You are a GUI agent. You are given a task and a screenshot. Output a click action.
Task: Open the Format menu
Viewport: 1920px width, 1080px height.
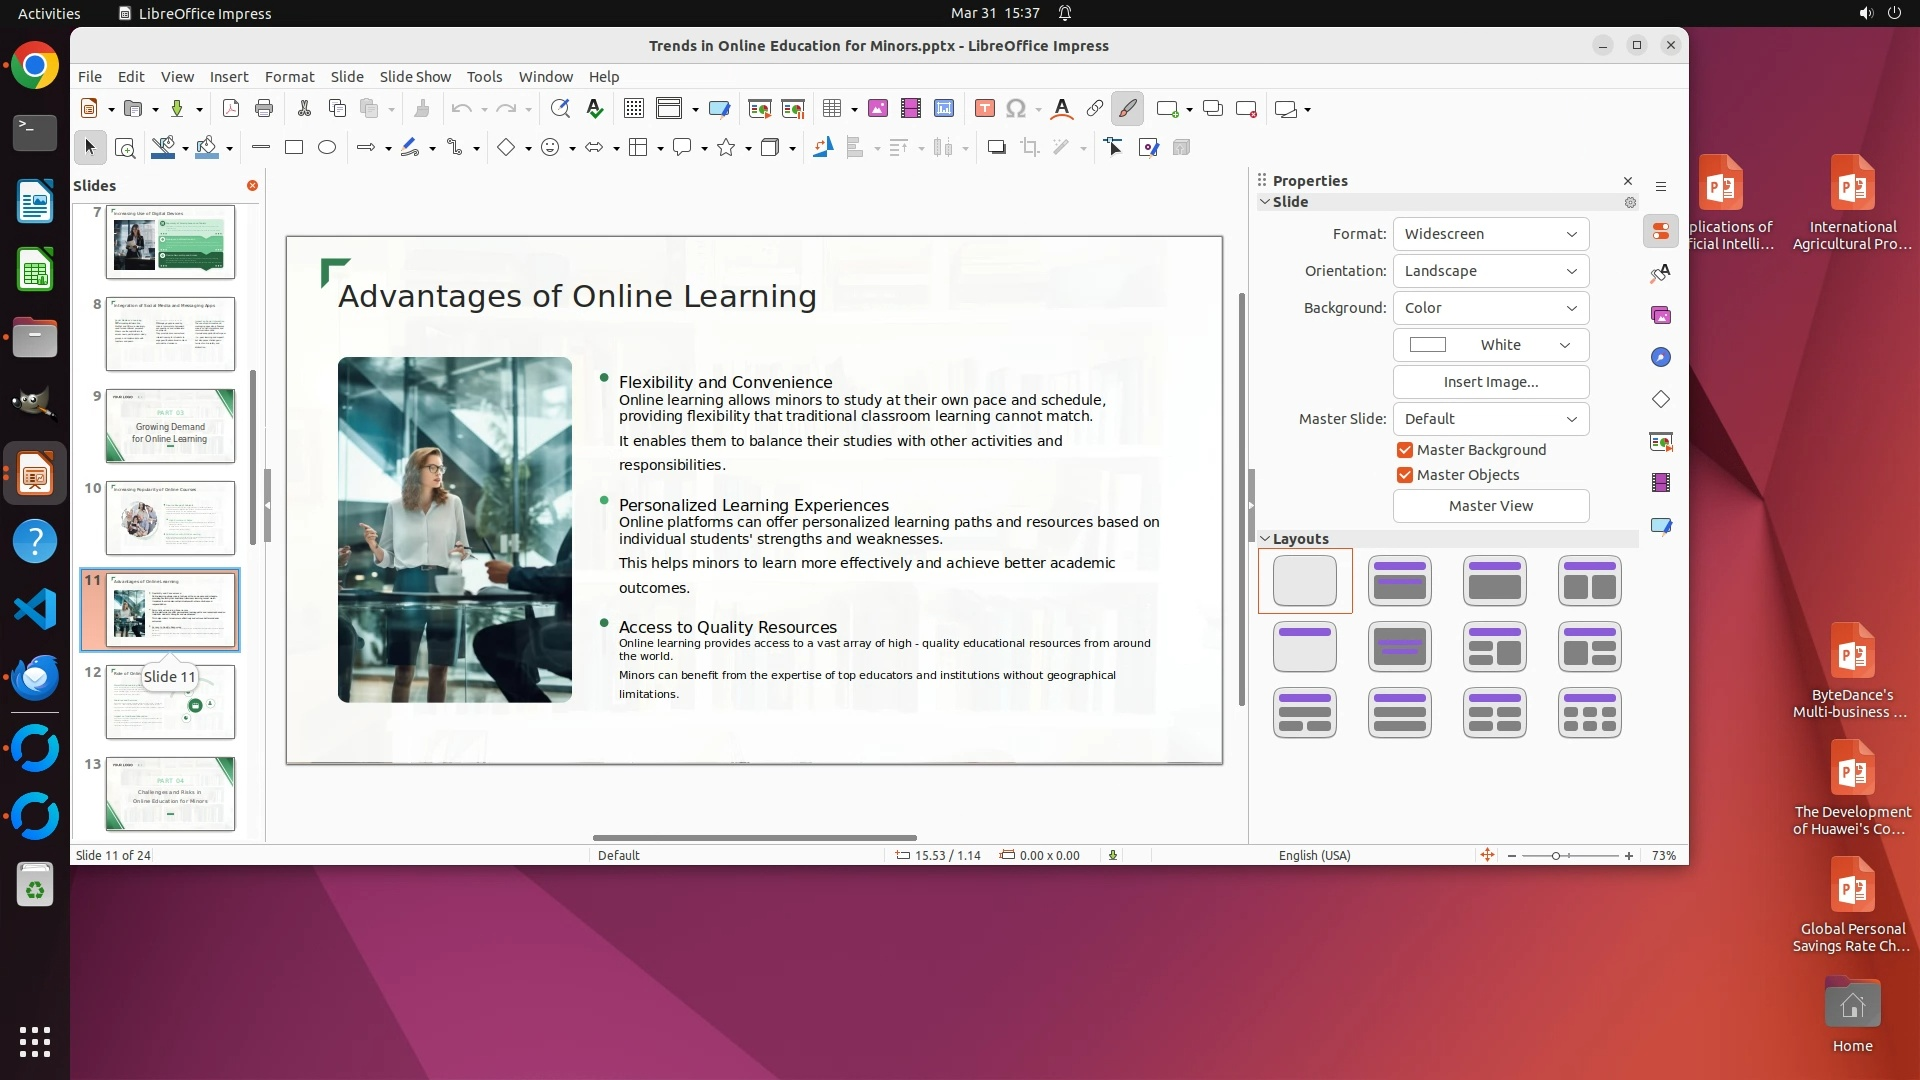click(289, 77)
